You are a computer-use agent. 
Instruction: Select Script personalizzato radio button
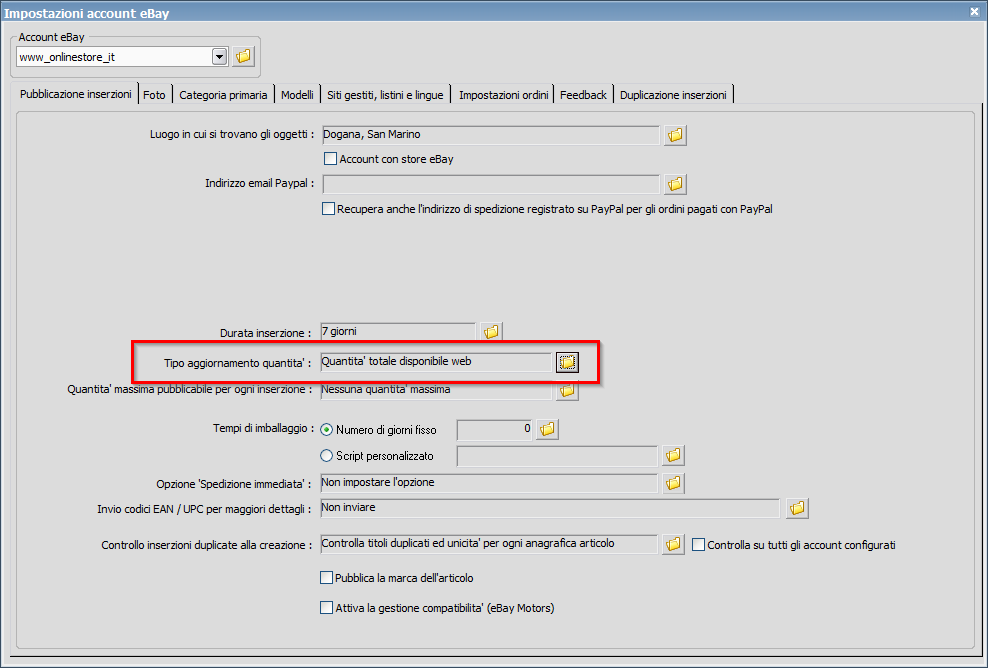coord(326,455)
